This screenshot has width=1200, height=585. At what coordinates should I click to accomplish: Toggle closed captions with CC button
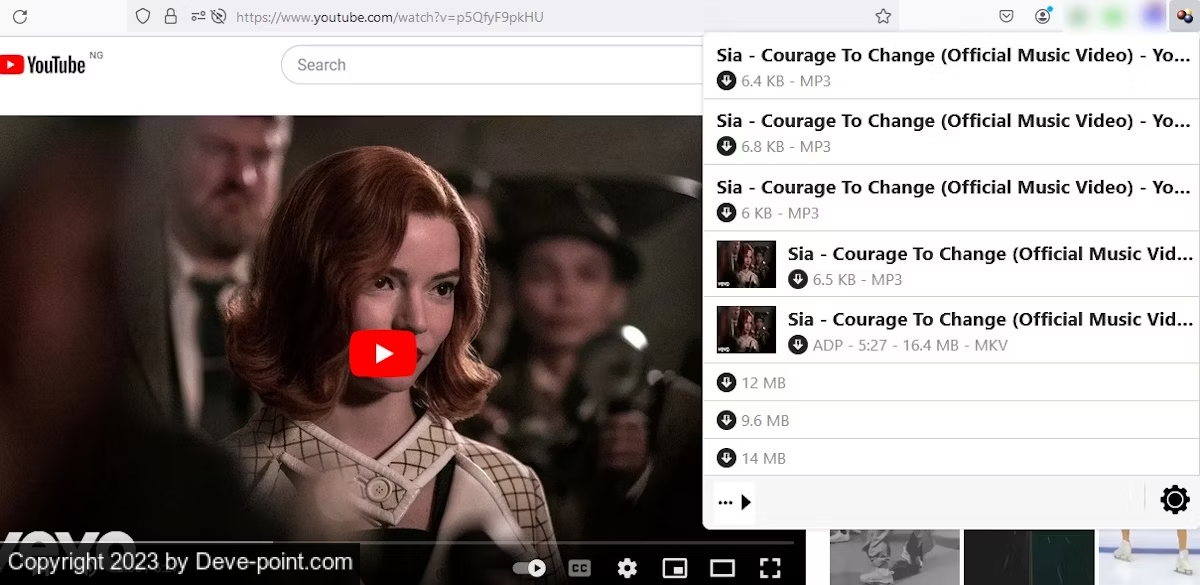(579, 568)
